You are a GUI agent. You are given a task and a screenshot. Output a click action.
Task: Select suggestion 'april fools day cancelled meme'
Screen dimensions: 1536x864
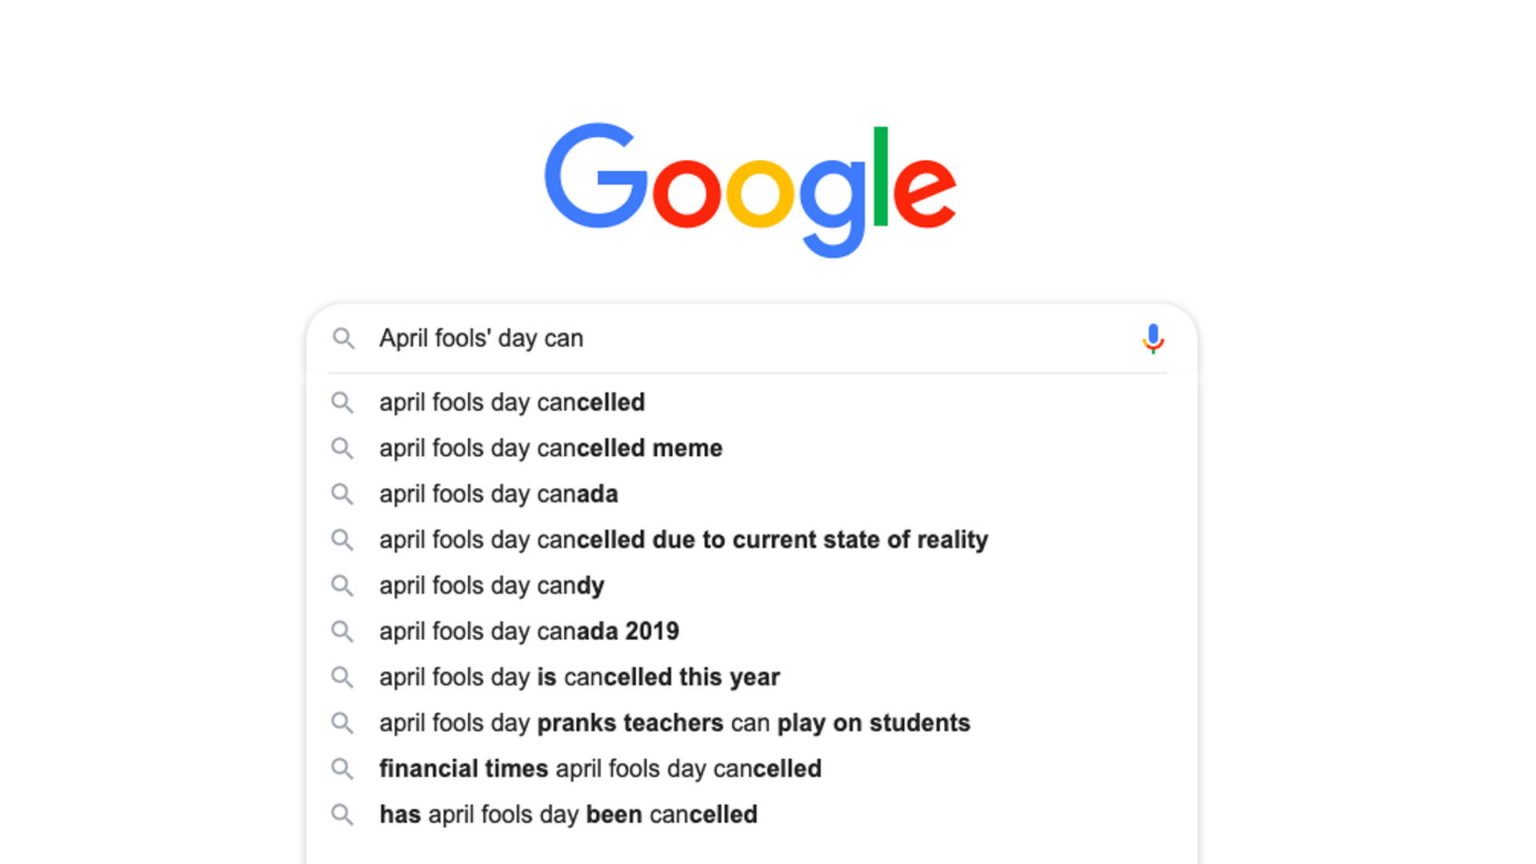tap(550, 448)
